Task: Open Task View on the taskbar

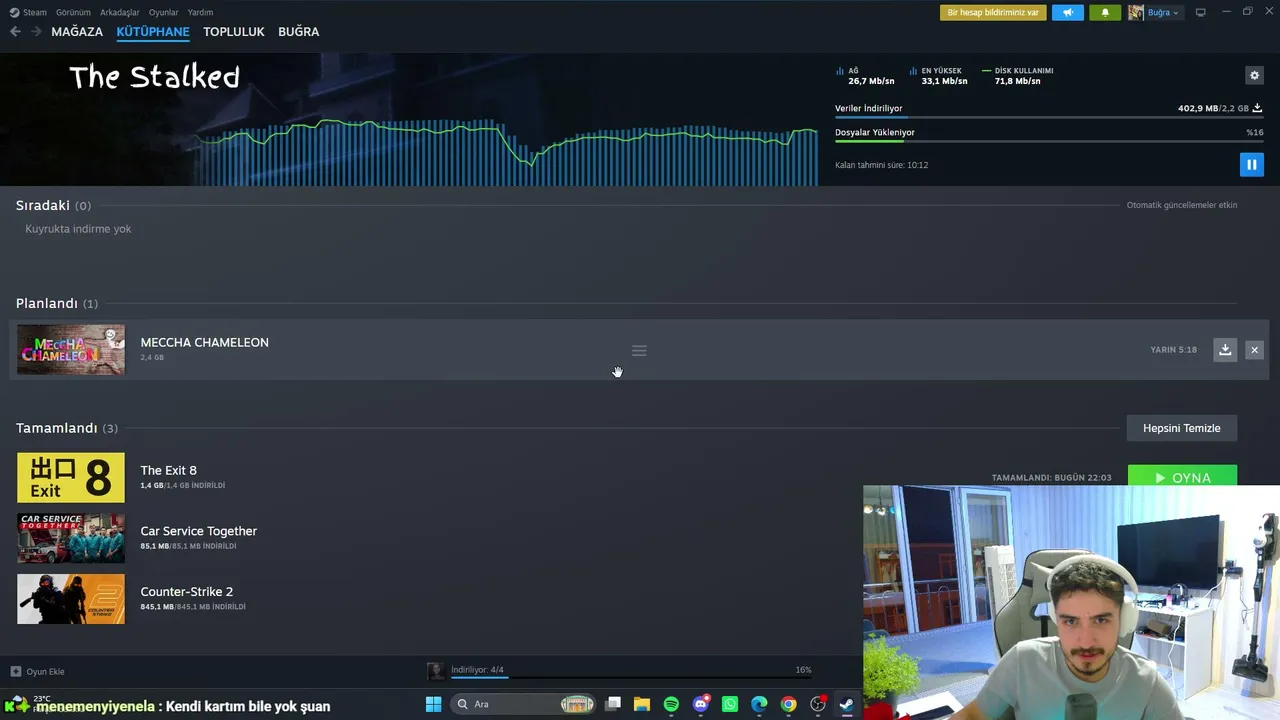Action: pyautogui.click(x=613, y=704)
